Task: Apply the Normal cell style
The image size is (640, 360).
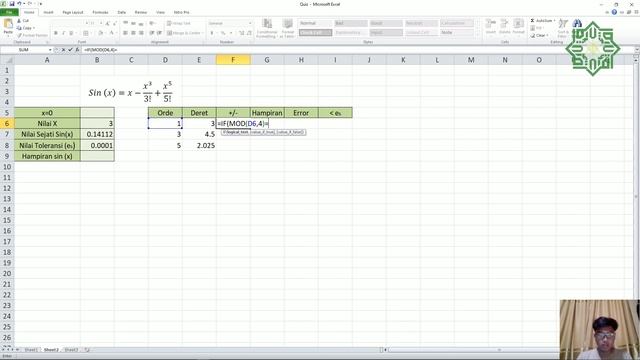Action: click(x=315, y=23)
